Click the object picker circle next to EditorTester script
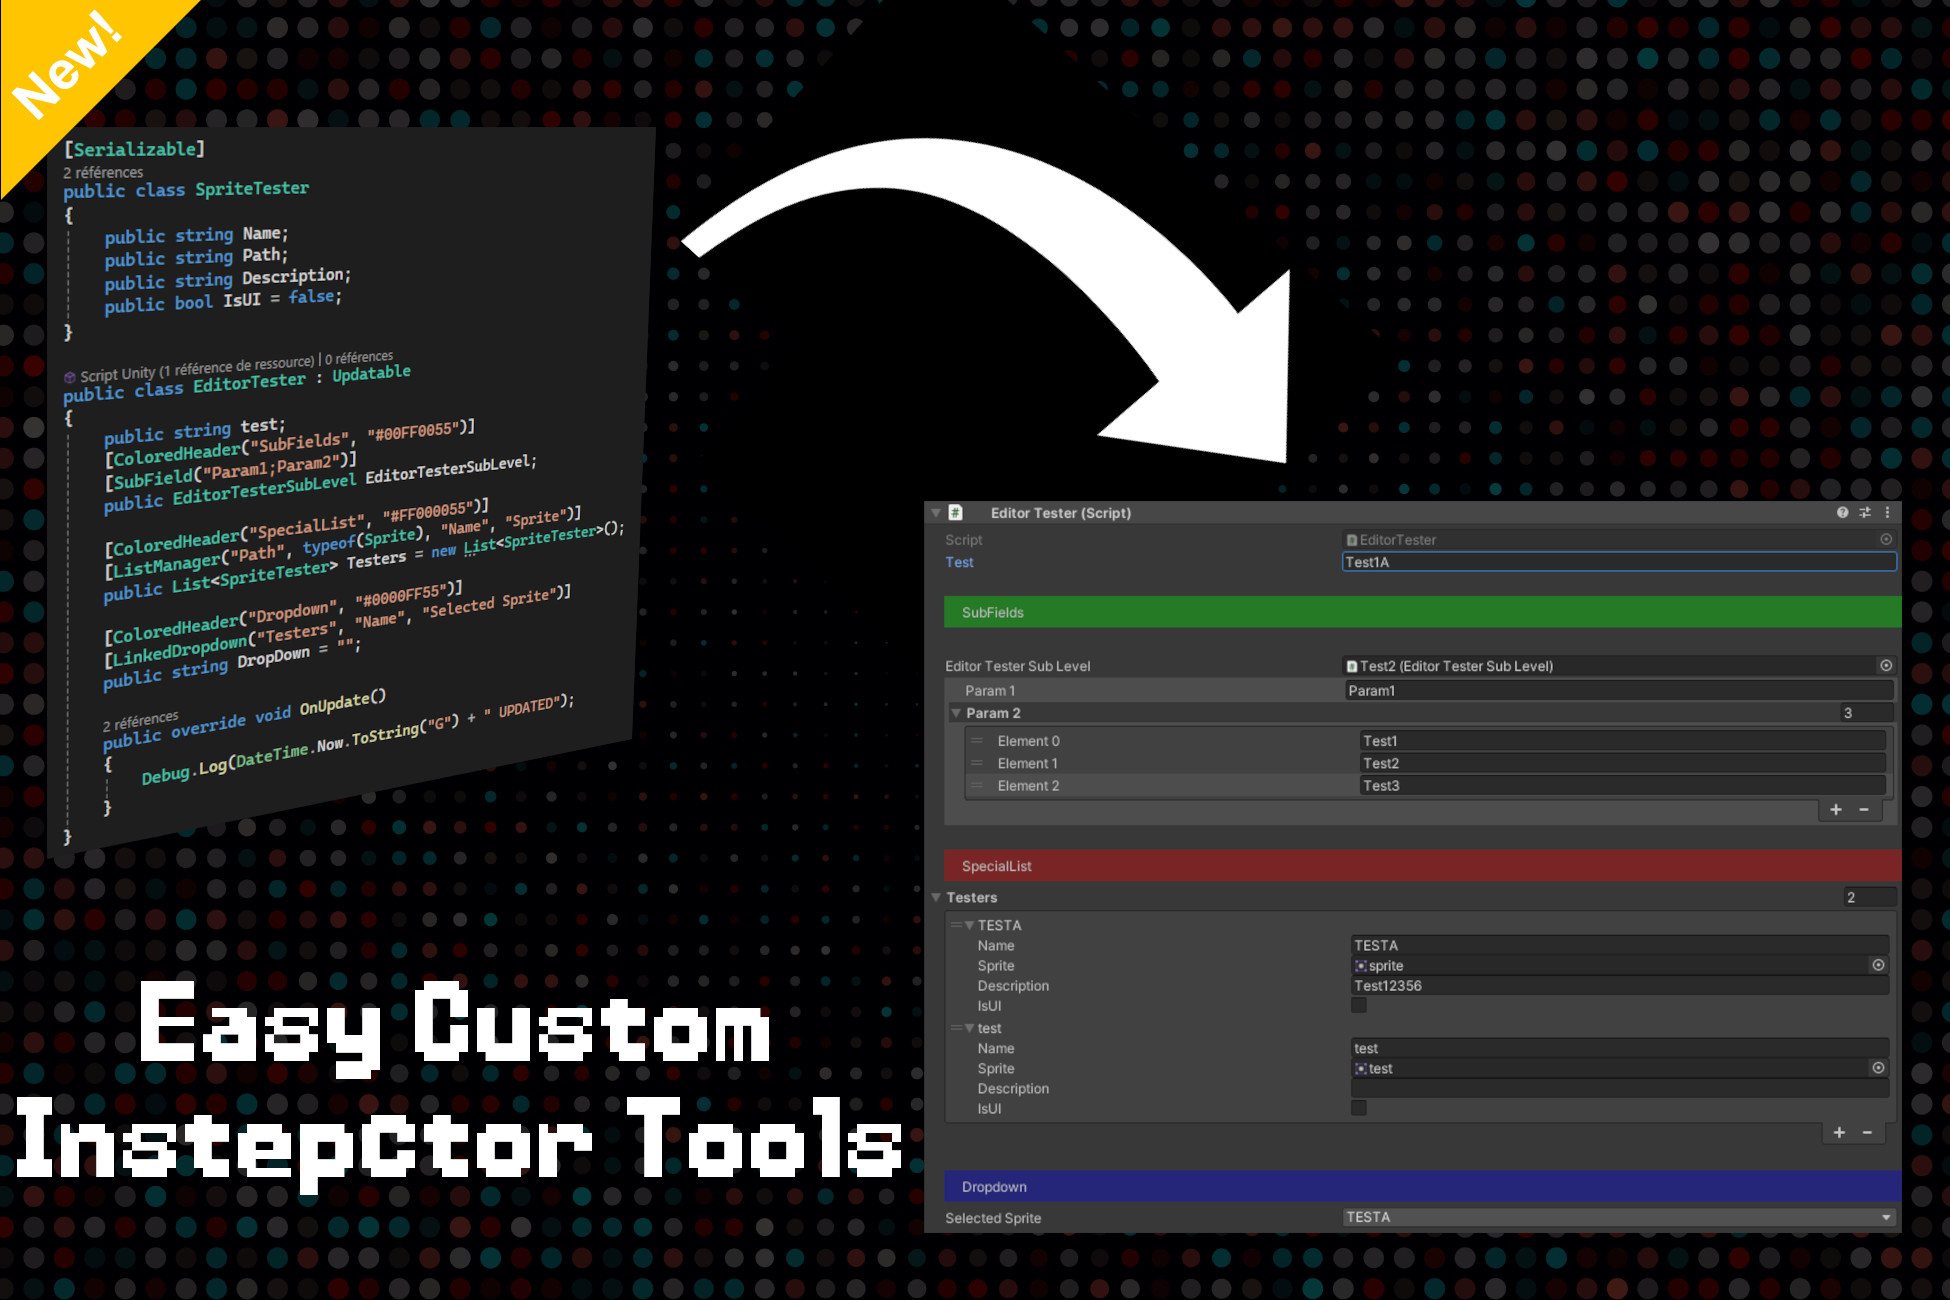Screen dimensions: 1950x1300 pyautogui.click(x=1888, y=539)
